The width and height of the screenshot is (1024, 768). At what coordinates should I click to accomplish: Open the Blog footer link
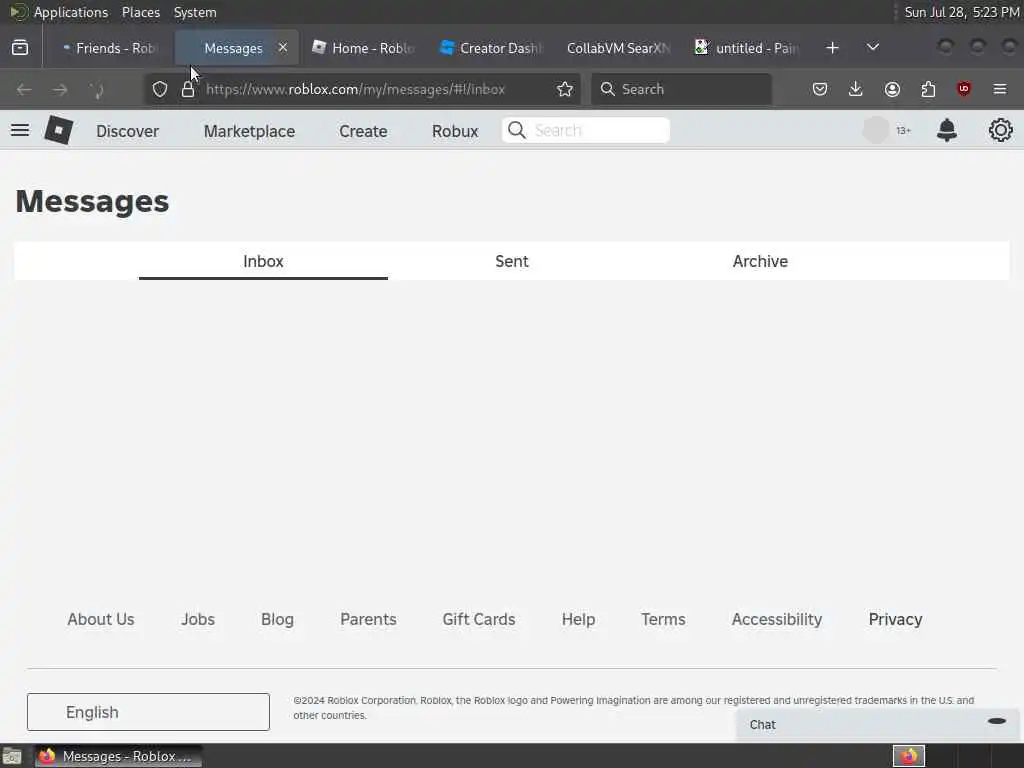pyautogui.click(x=277, y=619)
